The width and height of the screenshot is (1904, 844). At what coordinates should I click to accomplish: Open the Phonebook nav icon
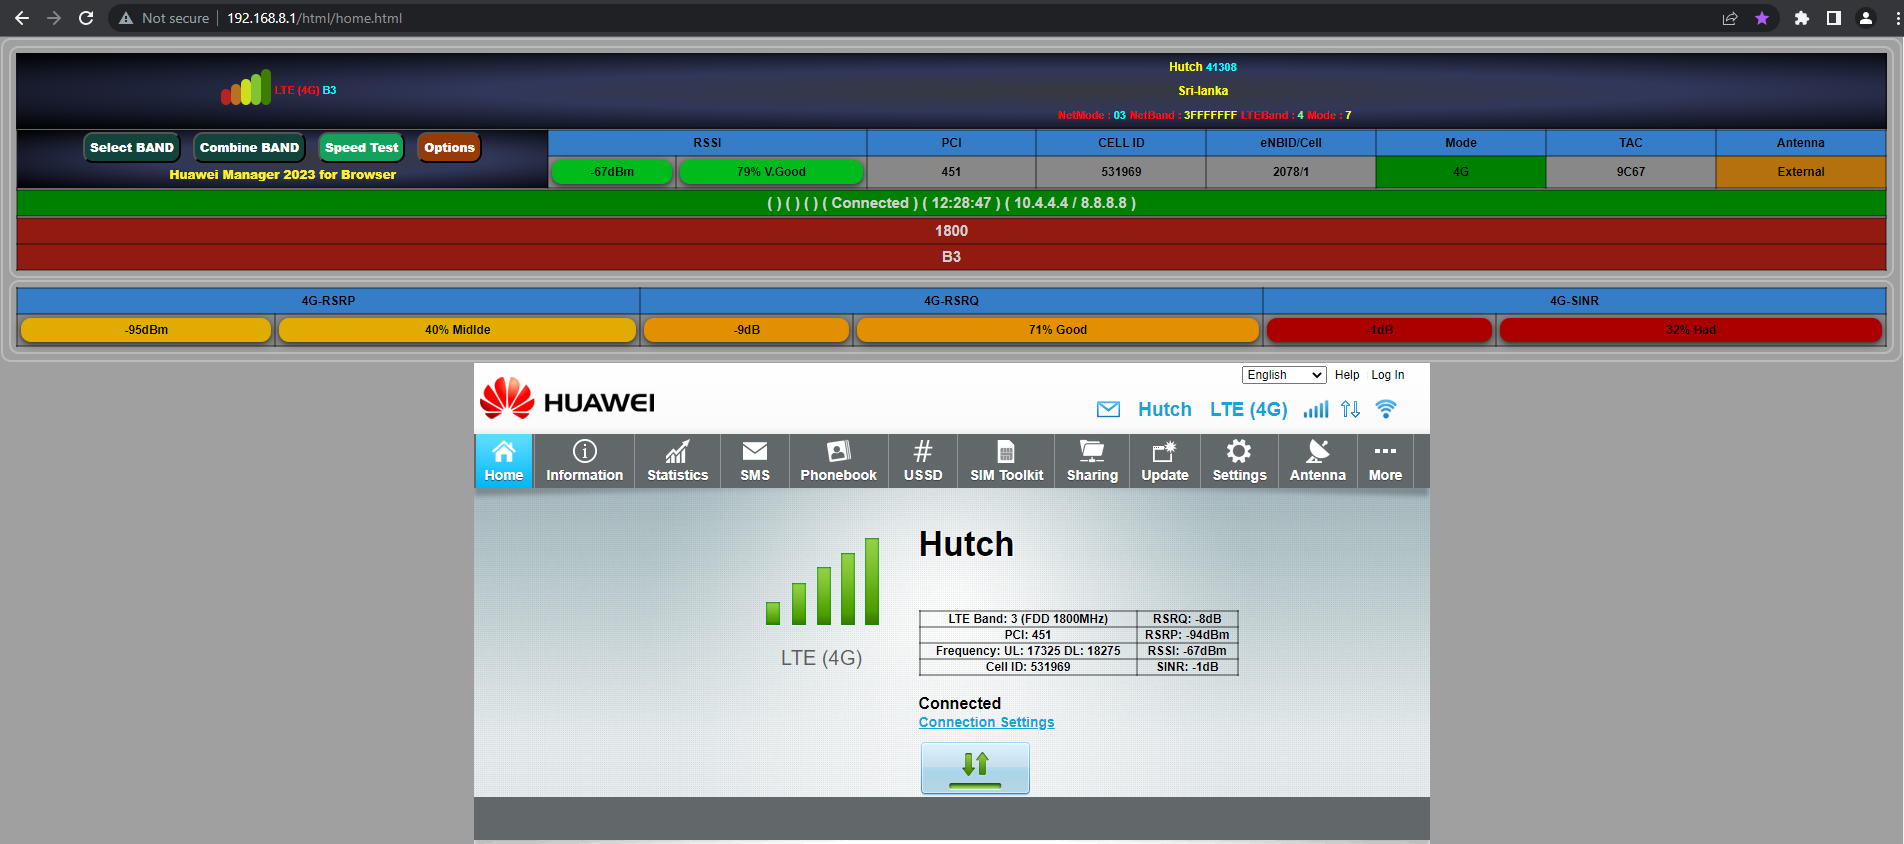838,452
